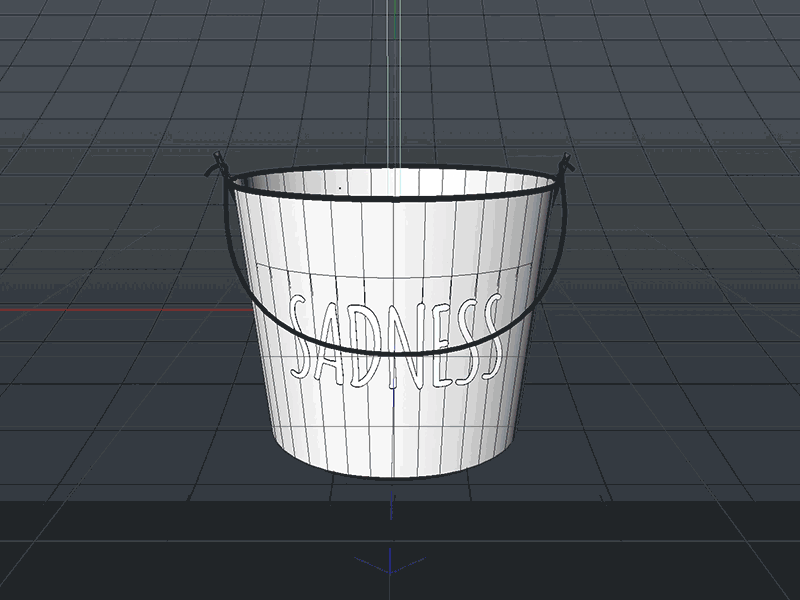Click the inner surface of the bucket opening
Screen dimensions: 800x600
click(393, 182)
